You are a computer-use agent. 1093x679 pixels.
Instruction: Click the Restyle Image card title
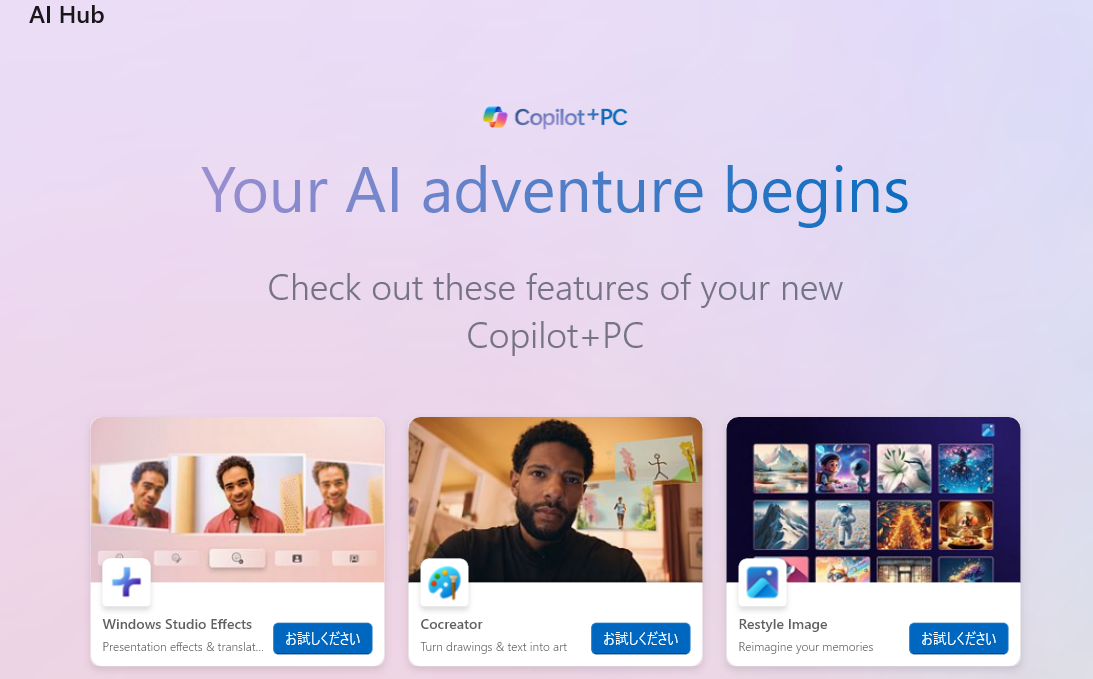[783, 625]
